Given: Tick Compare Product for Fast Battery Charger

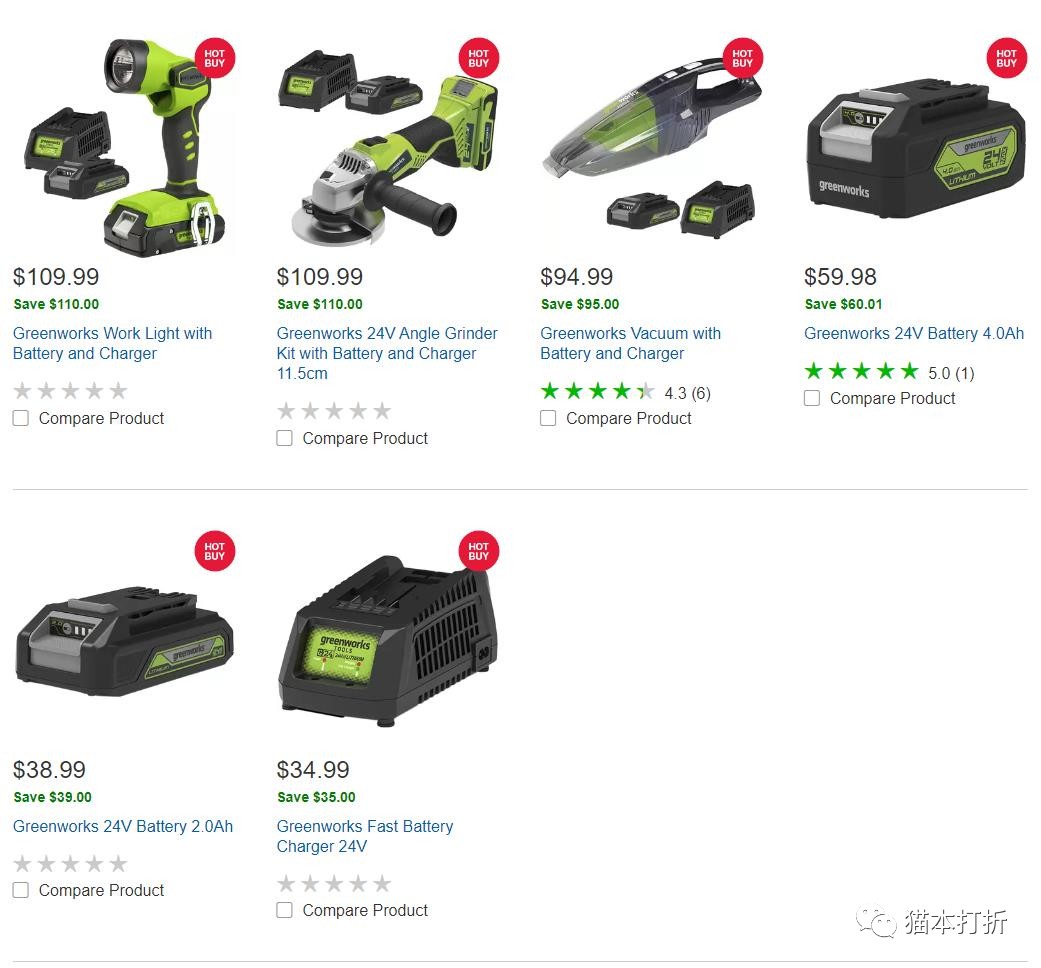Looking at the screenshot, I should pos(284,910).
